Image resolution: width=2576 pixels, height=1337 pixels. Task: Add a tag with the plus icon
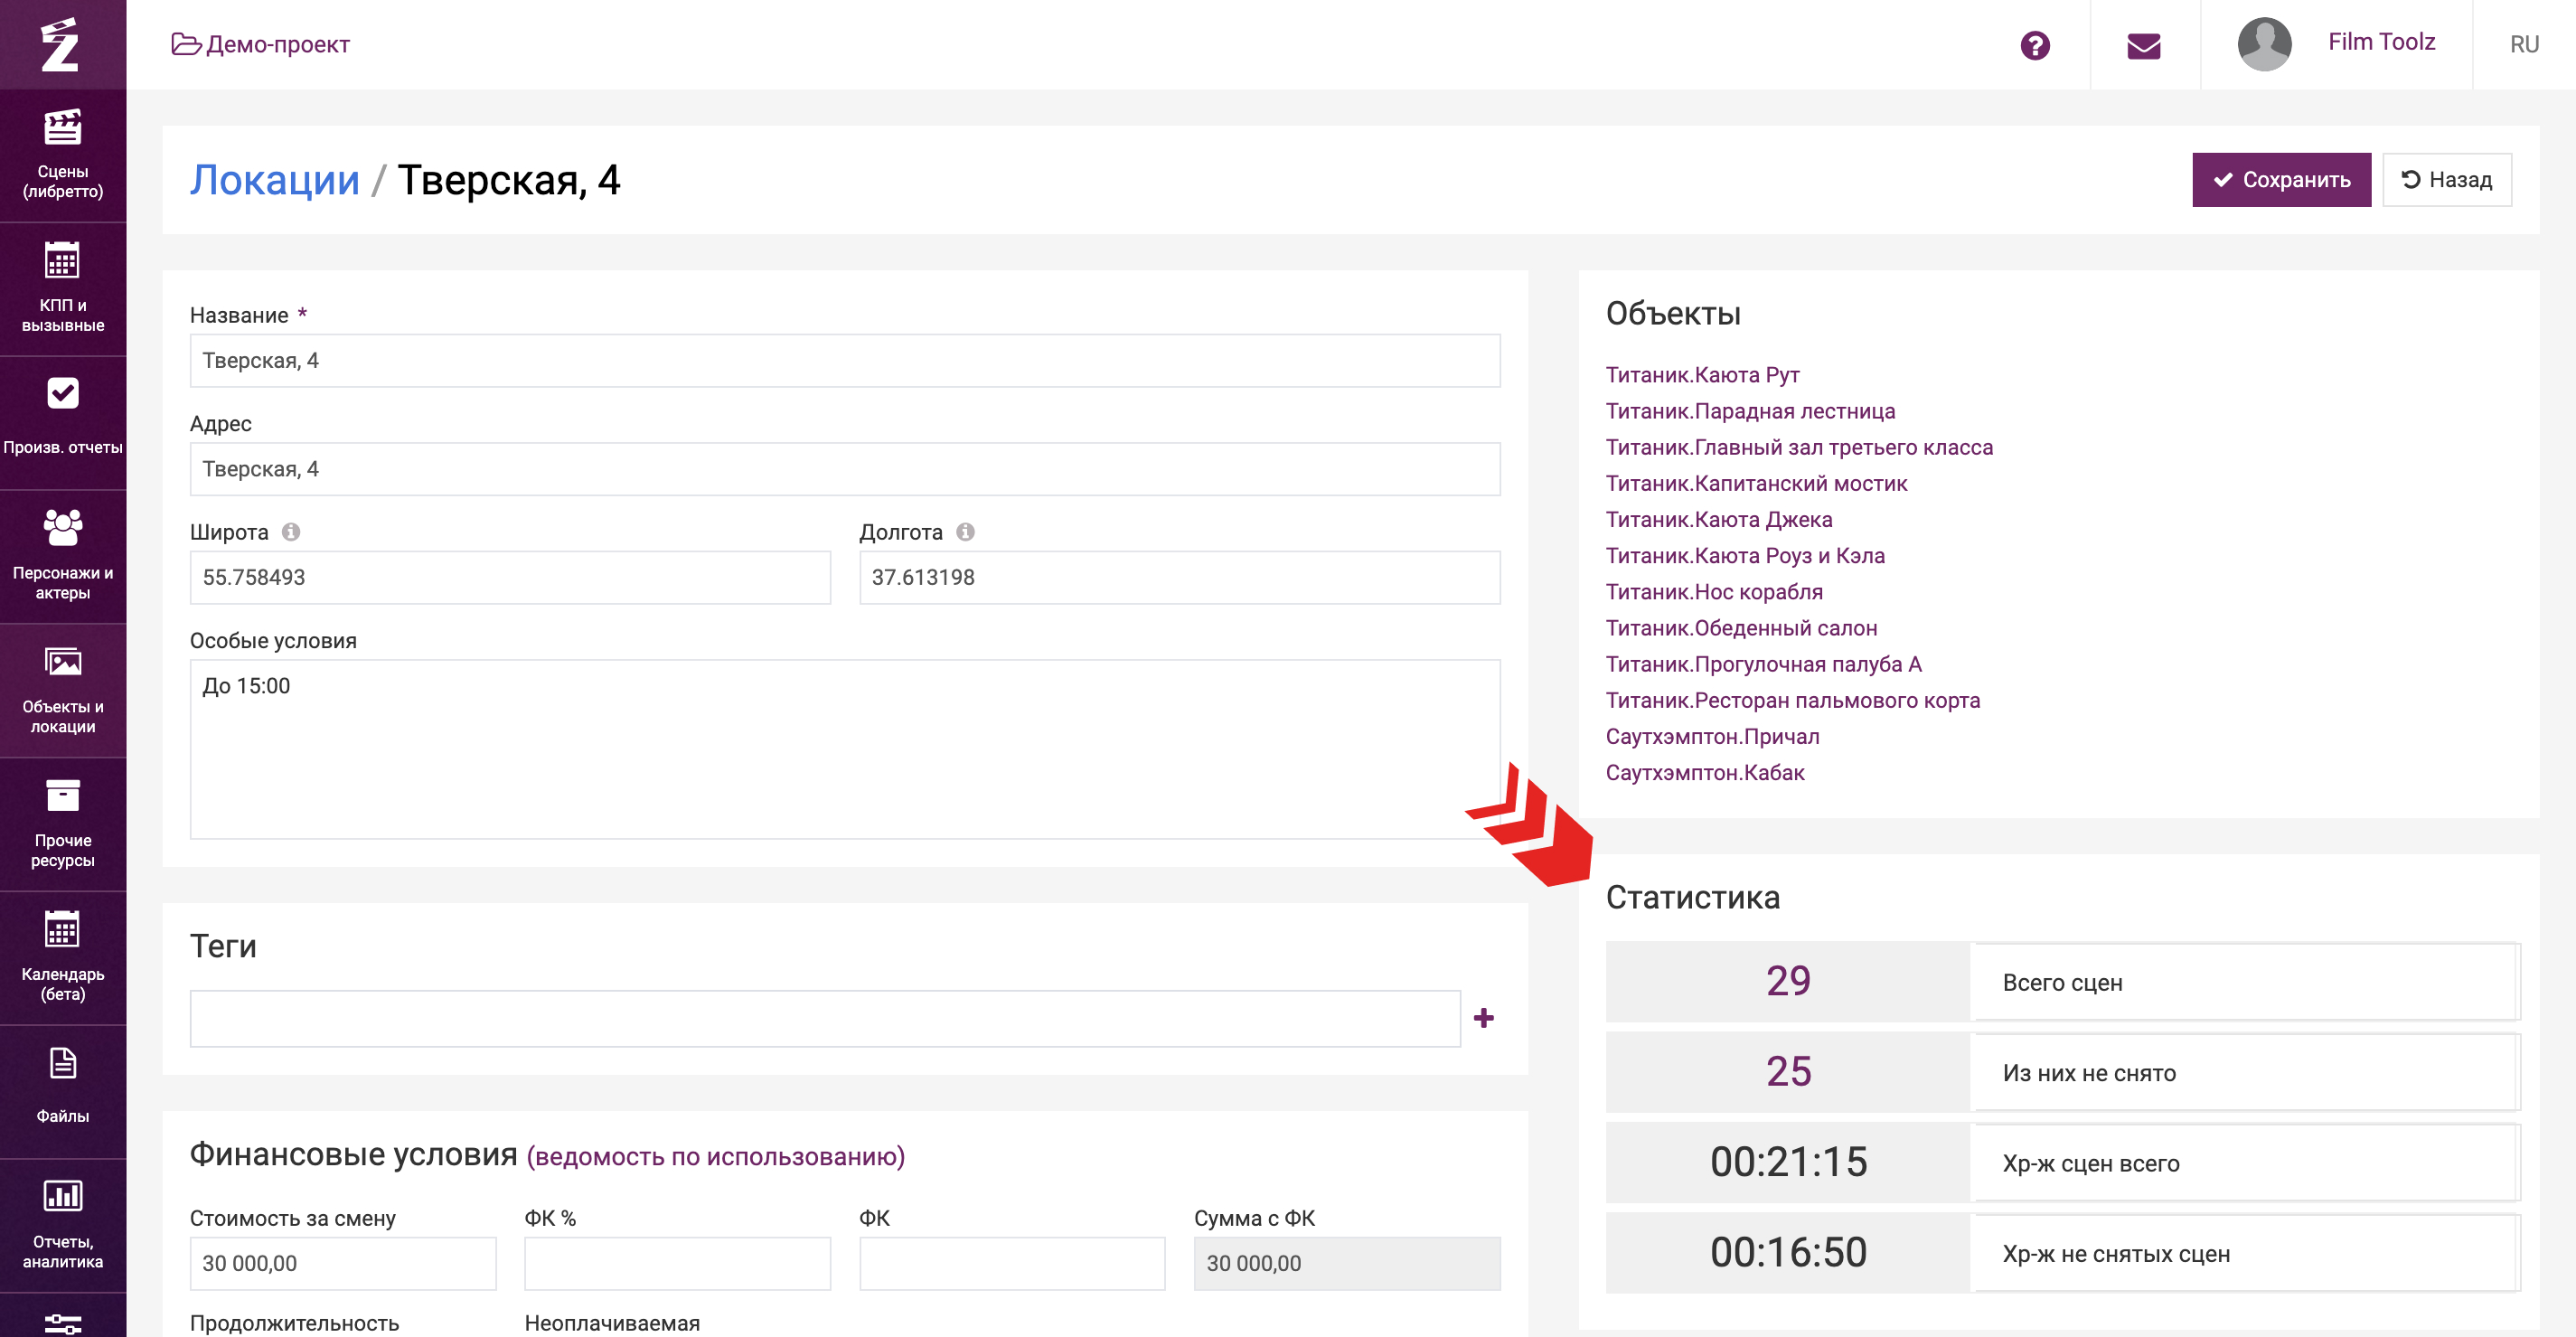1484,1018
